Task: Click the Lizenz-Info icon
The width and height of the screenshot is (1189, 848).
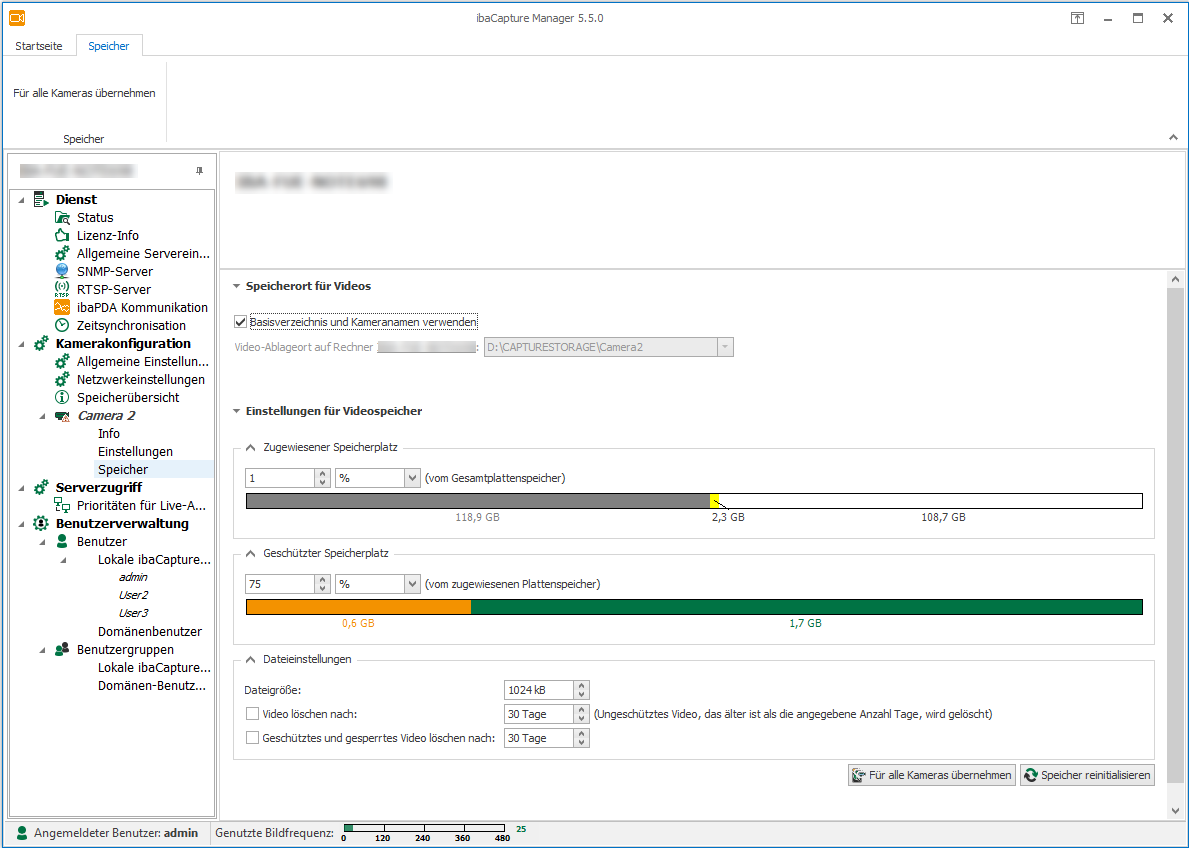Action: click(x=62, y=236)
